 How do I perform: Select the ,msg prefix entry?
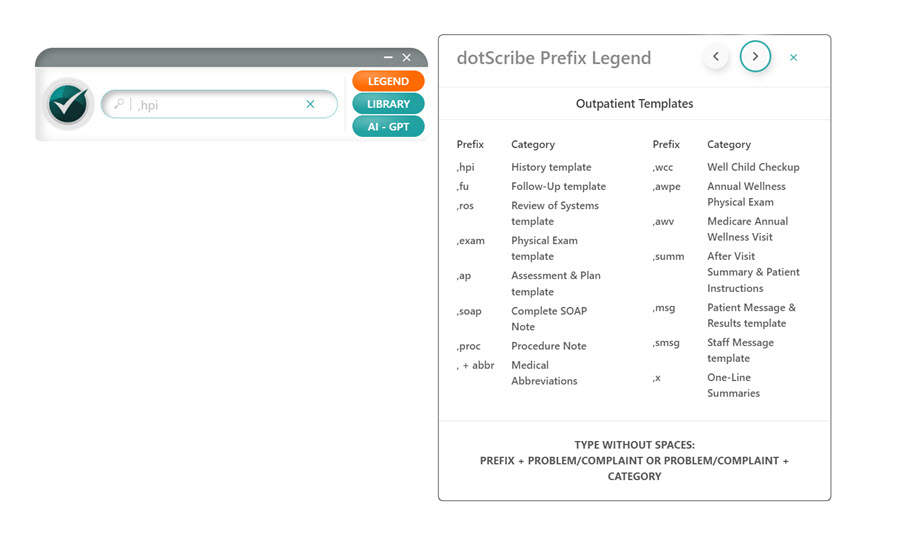tap(664, 308)
